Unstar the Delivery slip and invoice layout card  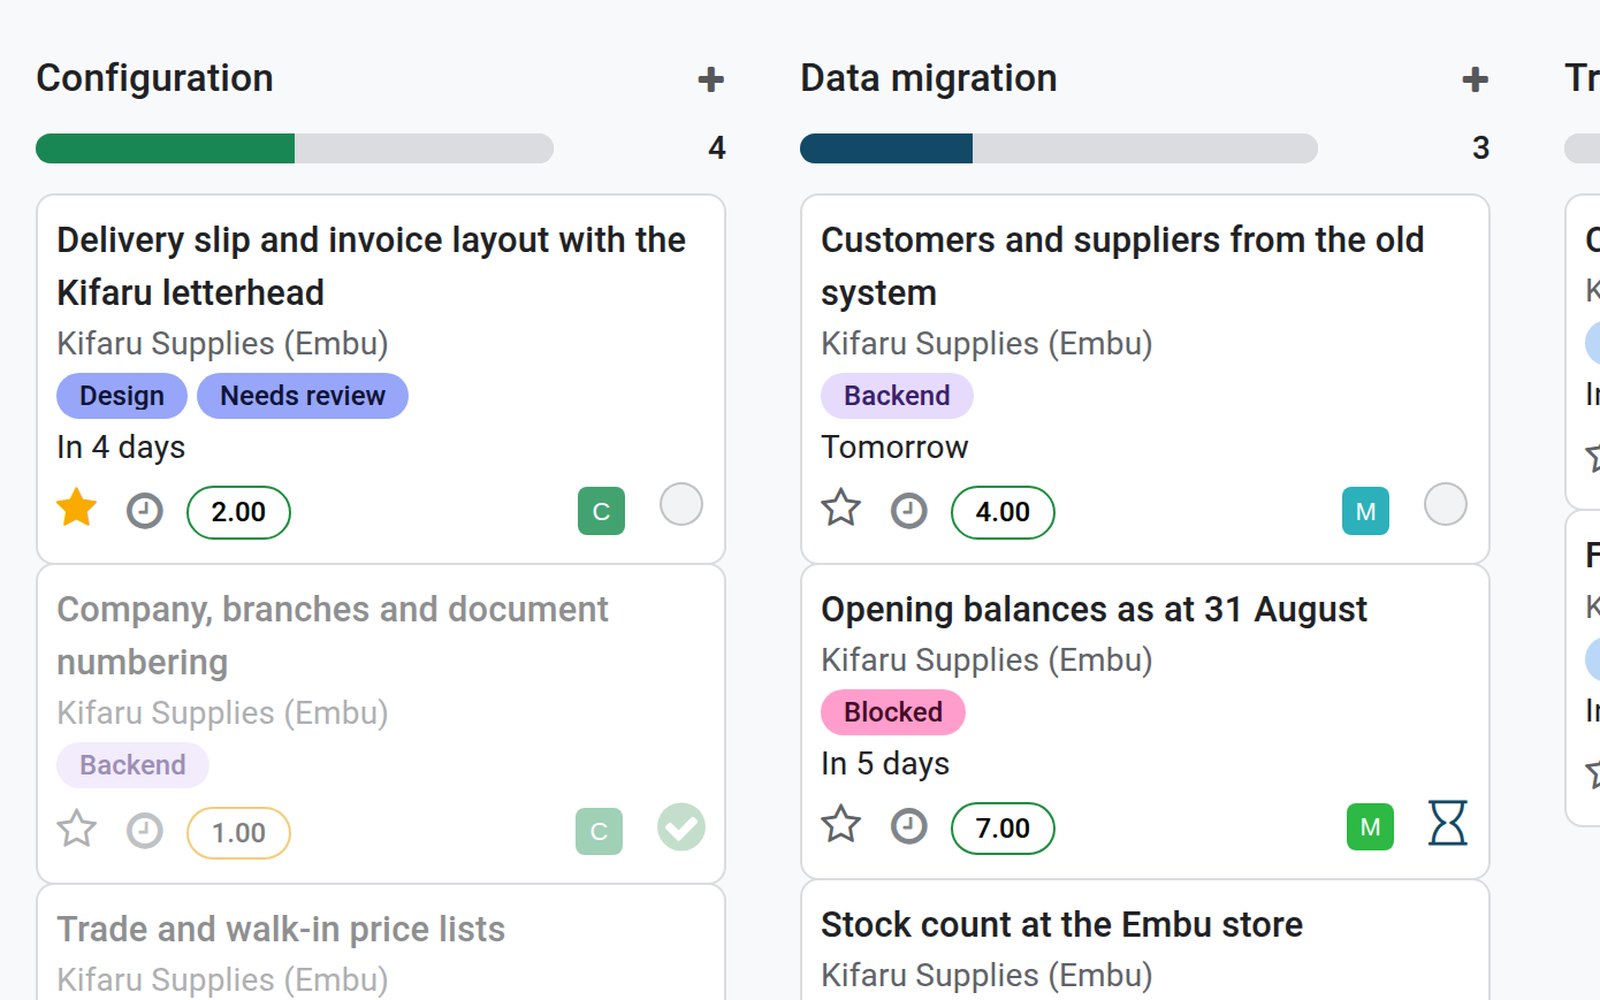[77, 508]
